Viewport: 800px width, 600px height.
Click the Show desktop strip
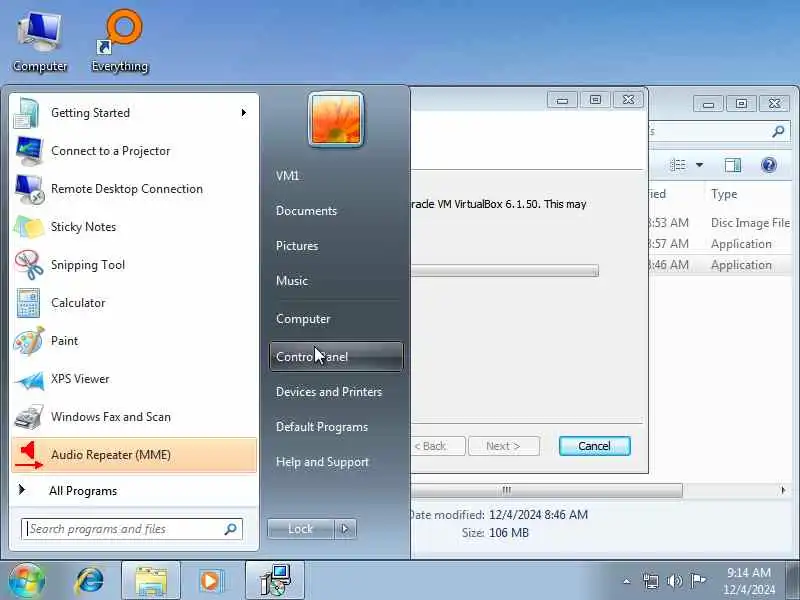793,581
